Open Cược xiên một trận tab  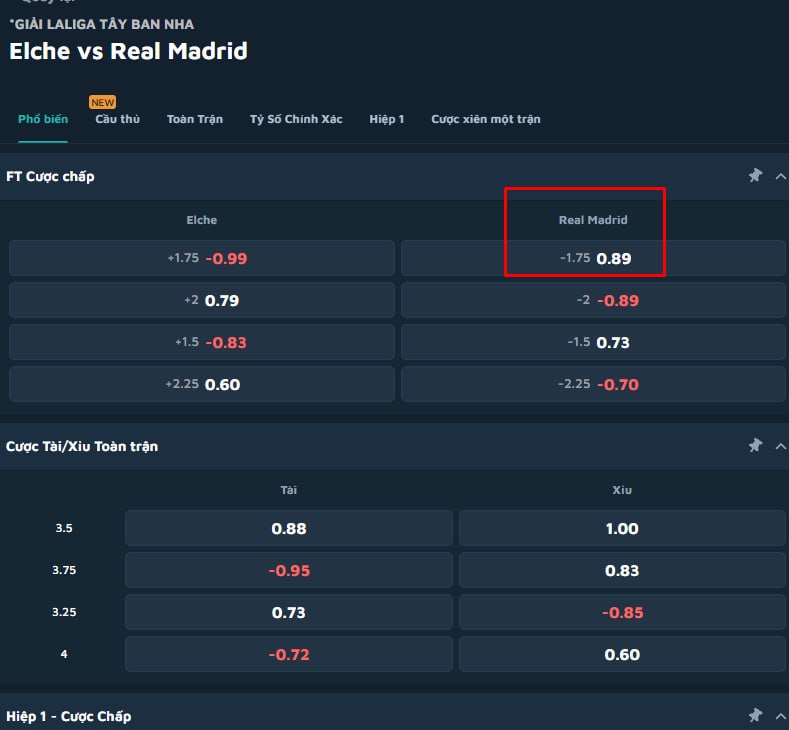[x=486, y=119]
